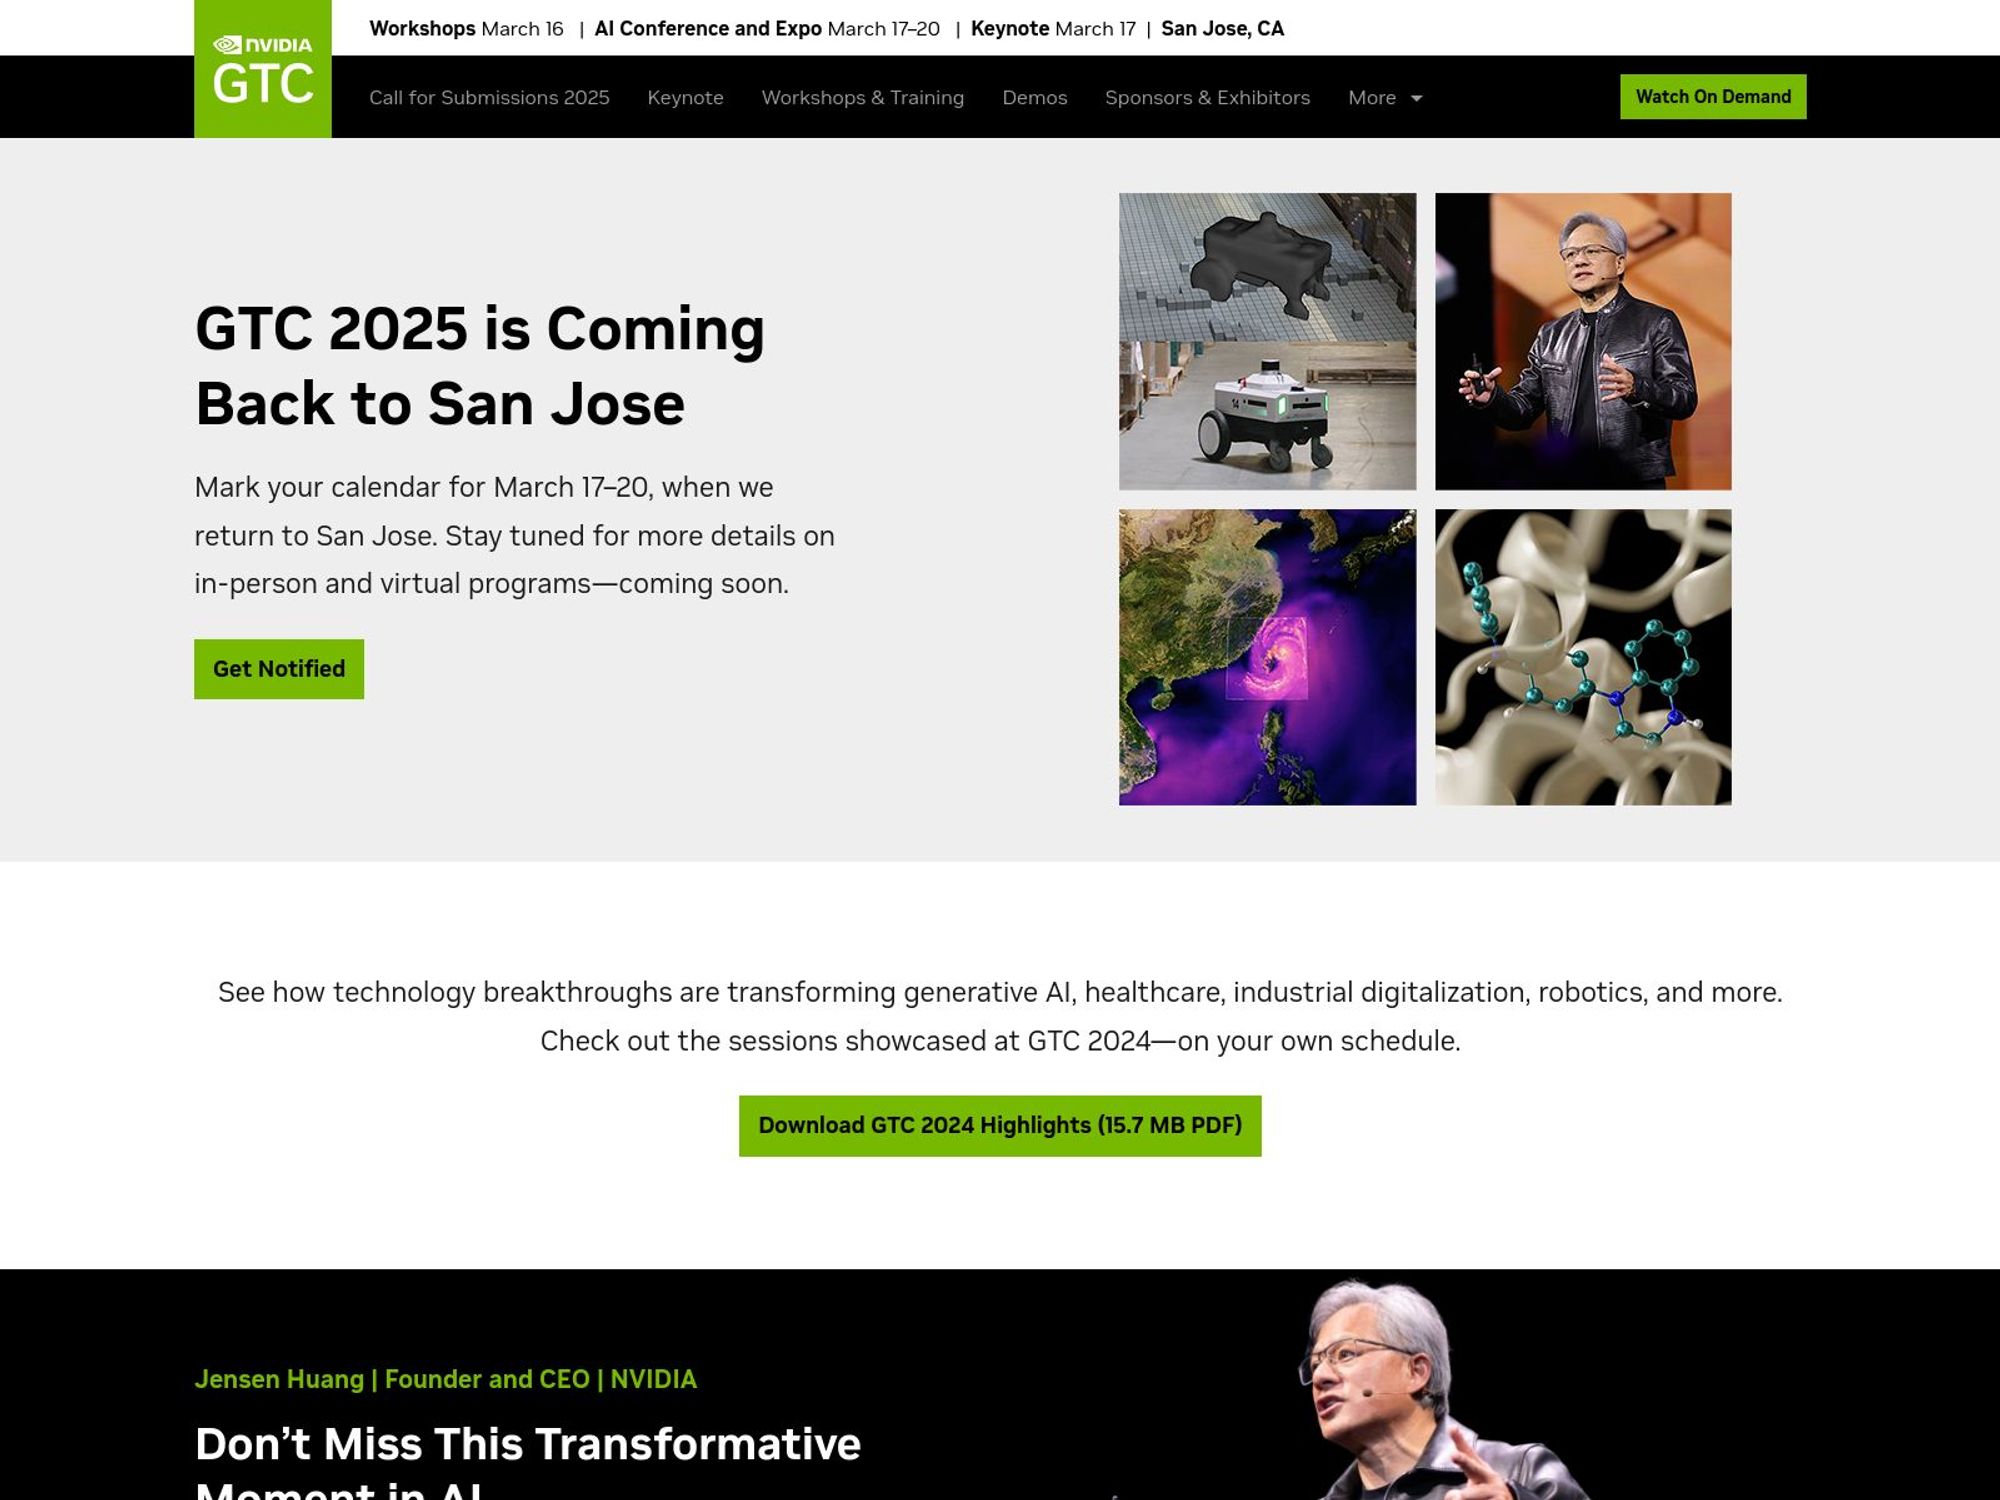
Task: Click the Get Notified button
Action: pyautogui.click(x=279, y=668)
